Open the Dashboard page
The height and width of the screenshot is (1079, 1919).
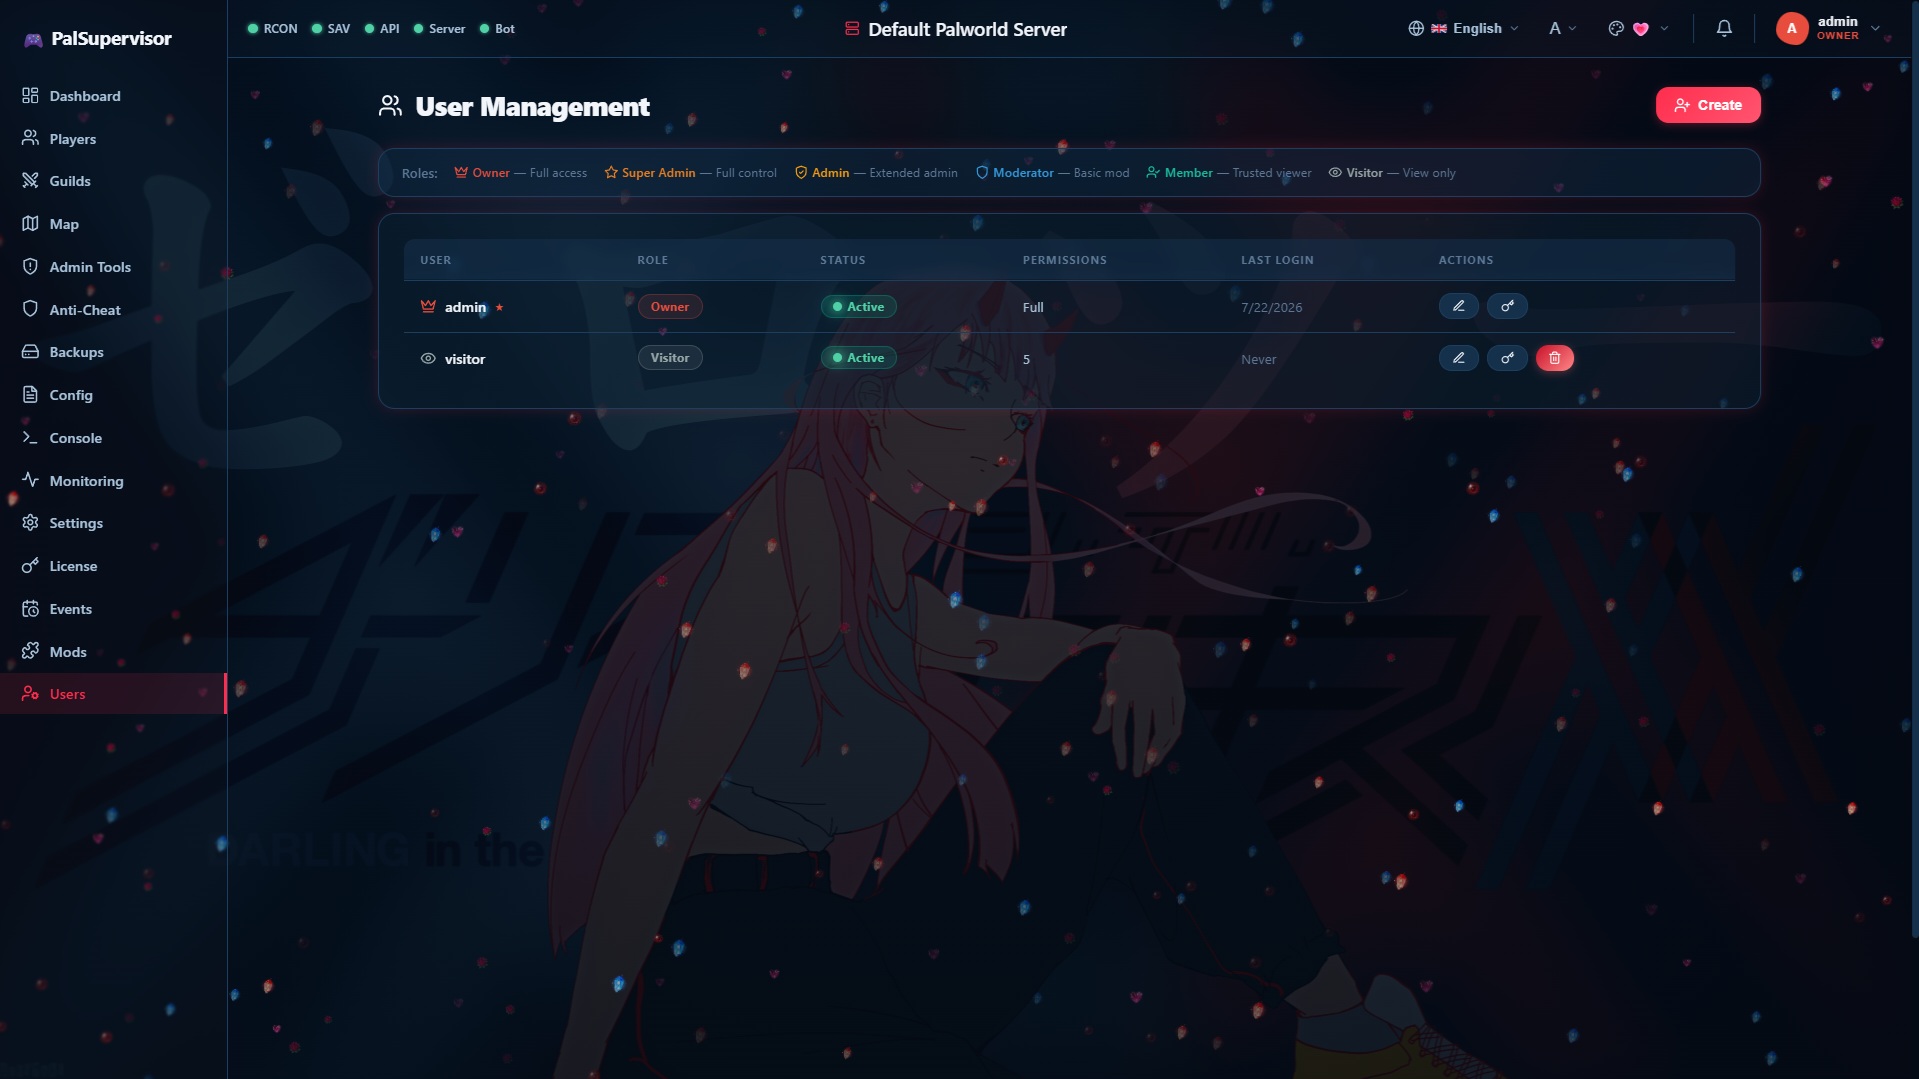pos(113,96)
